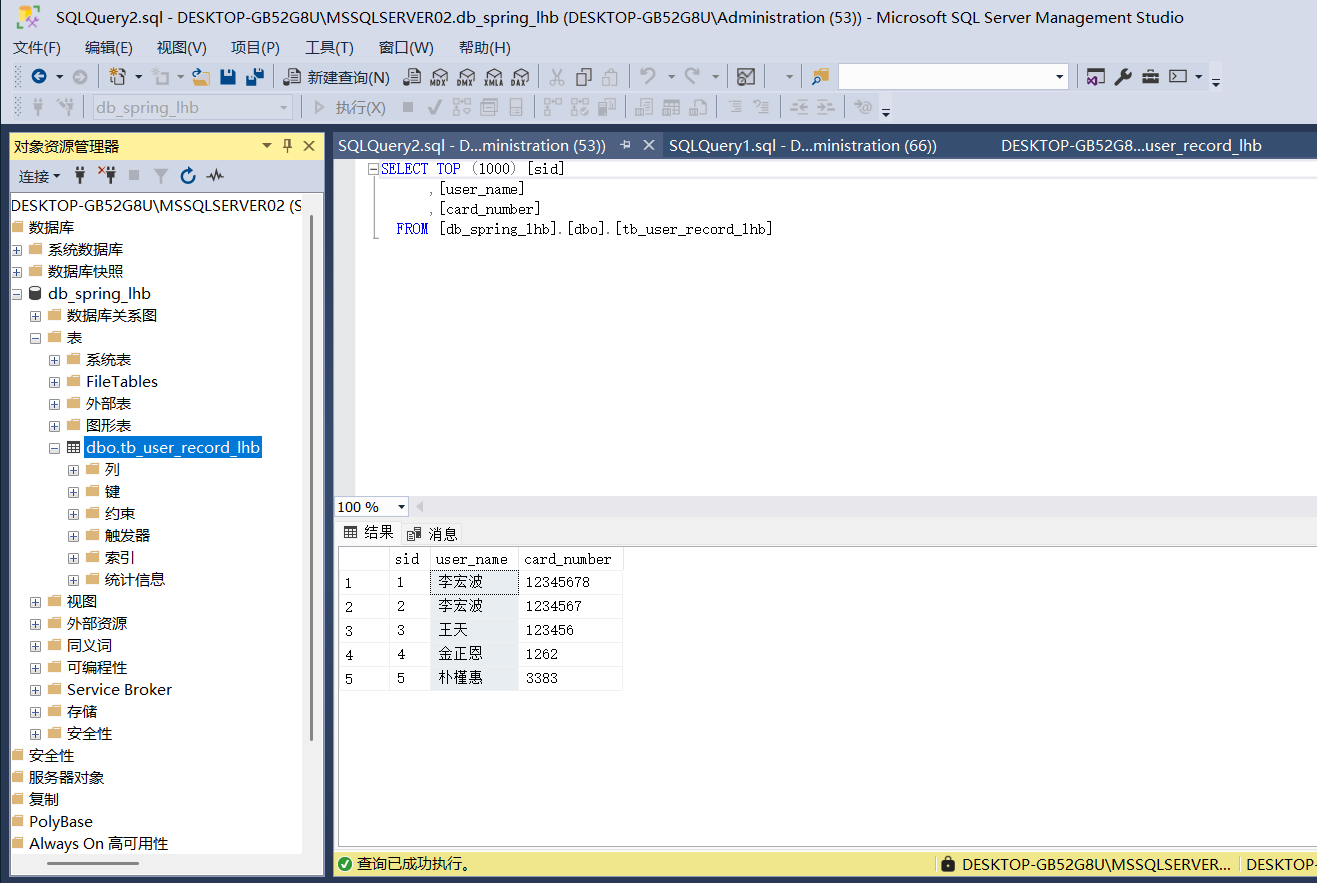Close the Object Explorer panel

[x=309, y=146]
